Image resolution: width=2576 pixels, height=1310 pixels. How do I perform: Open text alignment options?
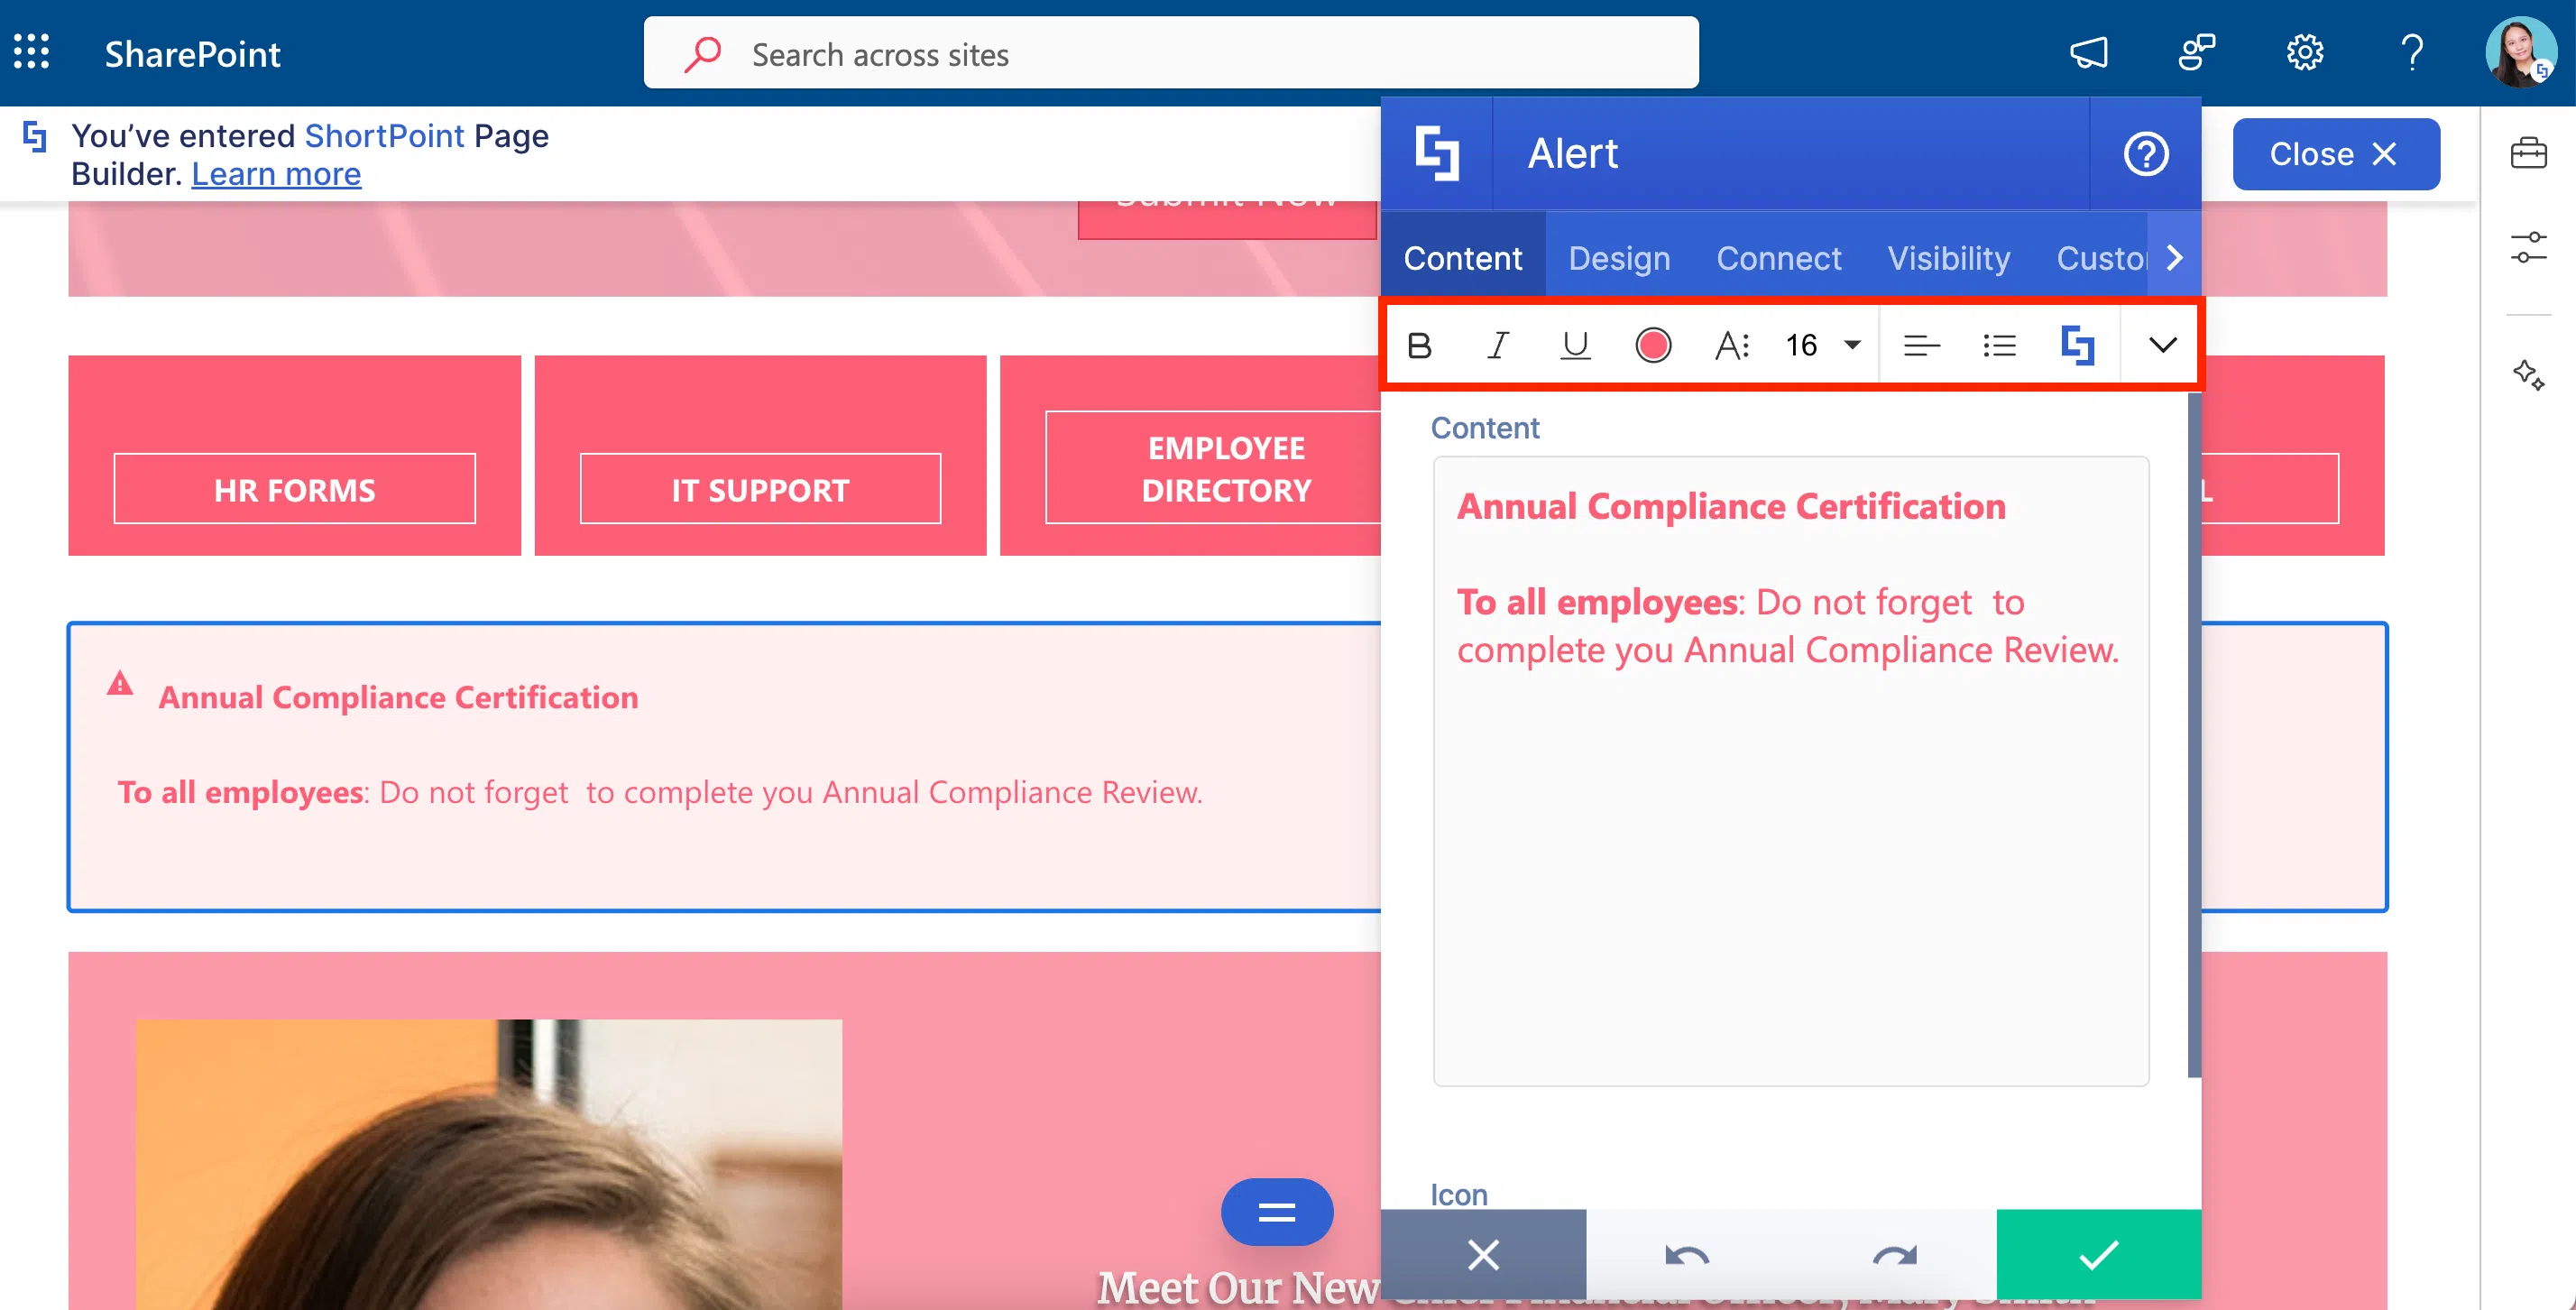[1921, 345]
